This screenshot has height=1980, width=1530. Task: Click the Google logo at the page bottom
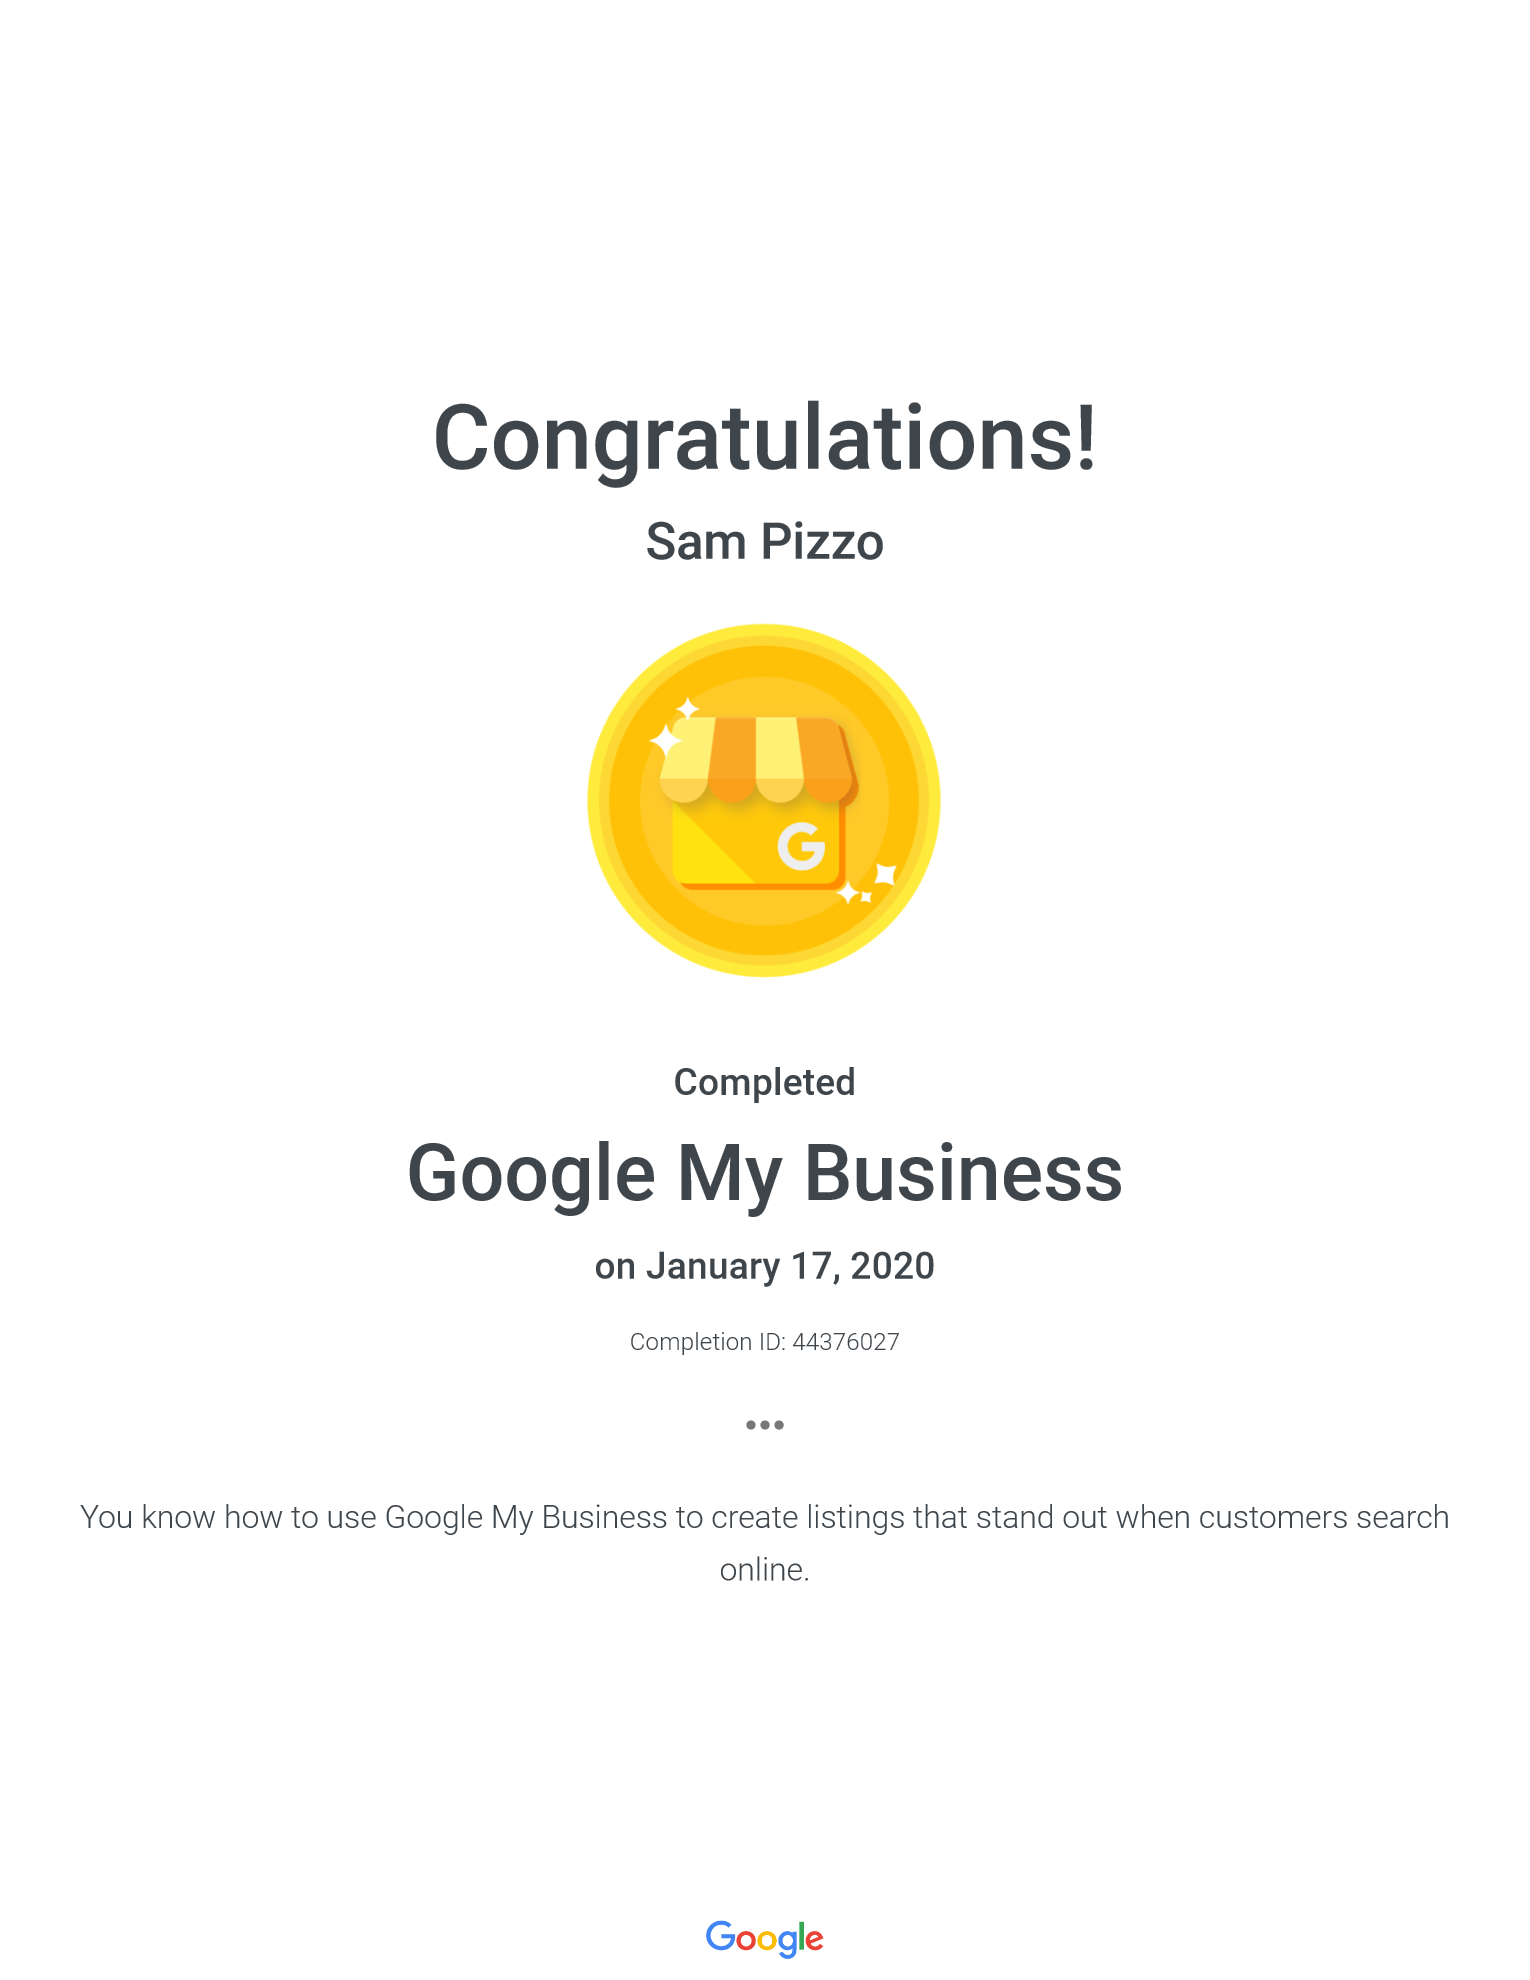coord(764,1938)
